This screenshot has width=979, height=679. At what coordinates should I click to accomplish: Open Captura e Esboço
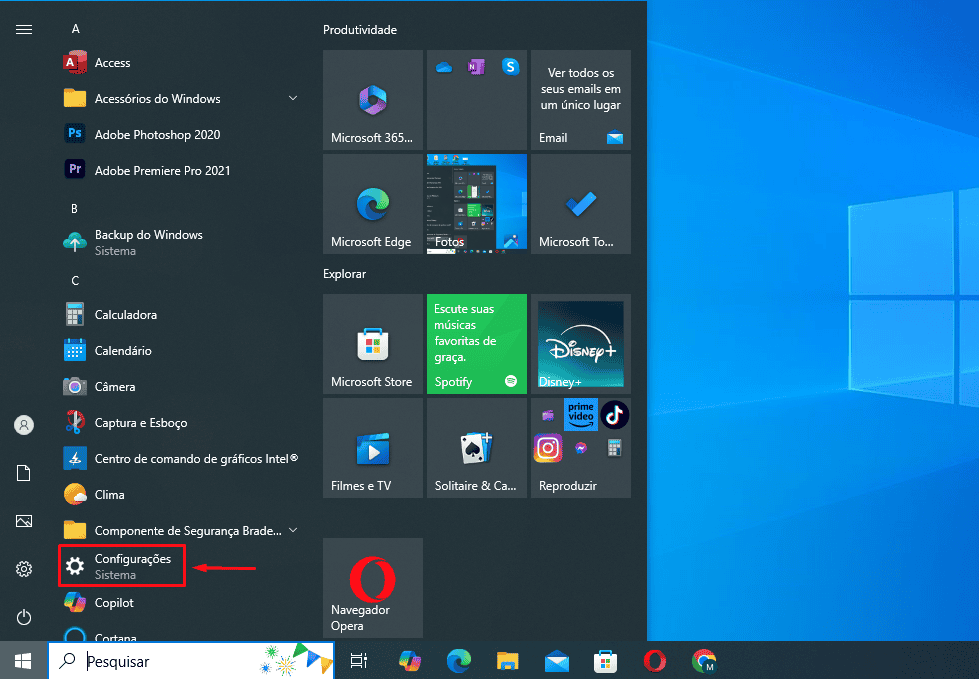(180, 423)
